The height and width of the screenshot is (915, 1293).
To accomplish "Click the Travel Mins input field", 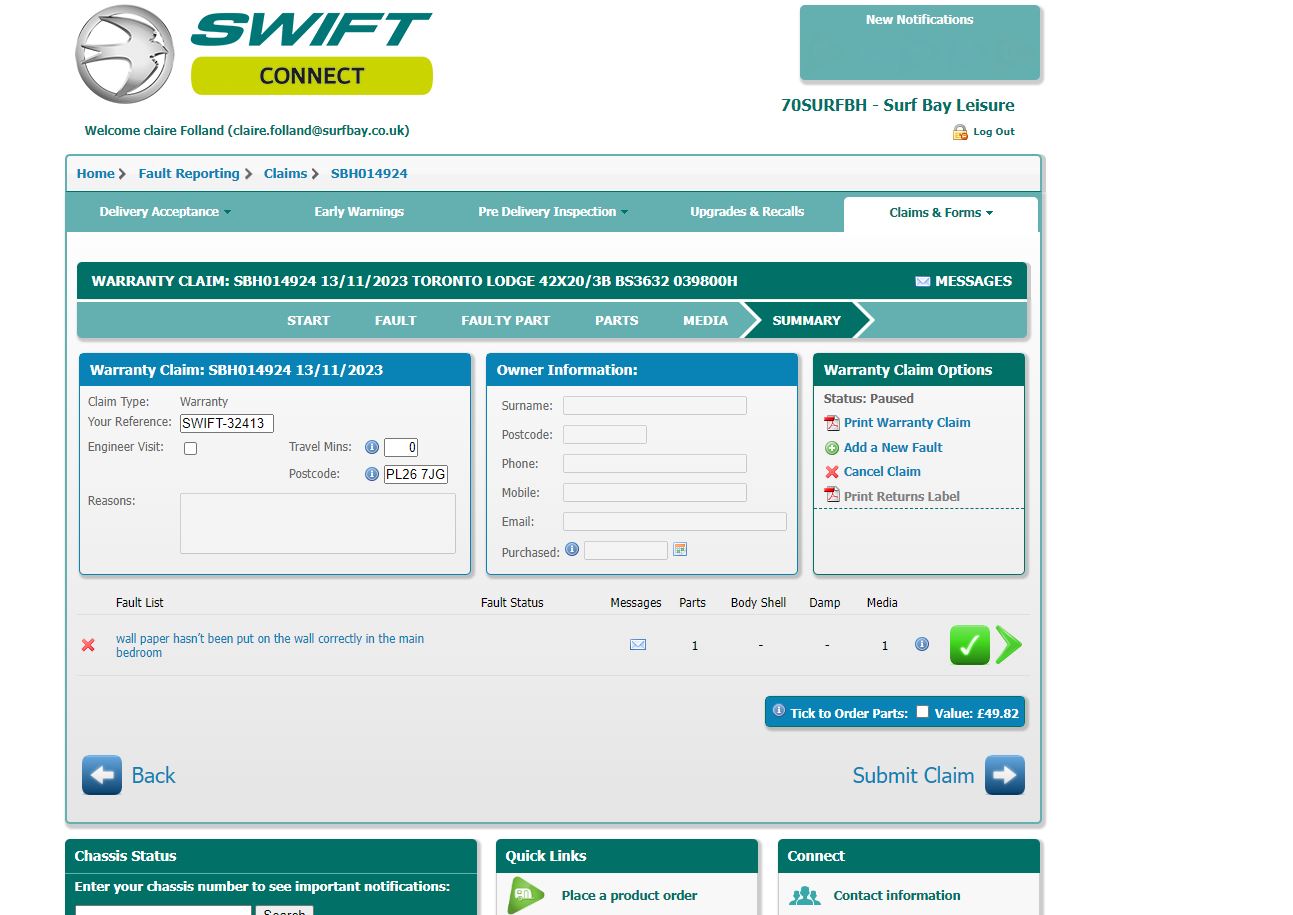I will pyautogui.click(x=401, y=448).
